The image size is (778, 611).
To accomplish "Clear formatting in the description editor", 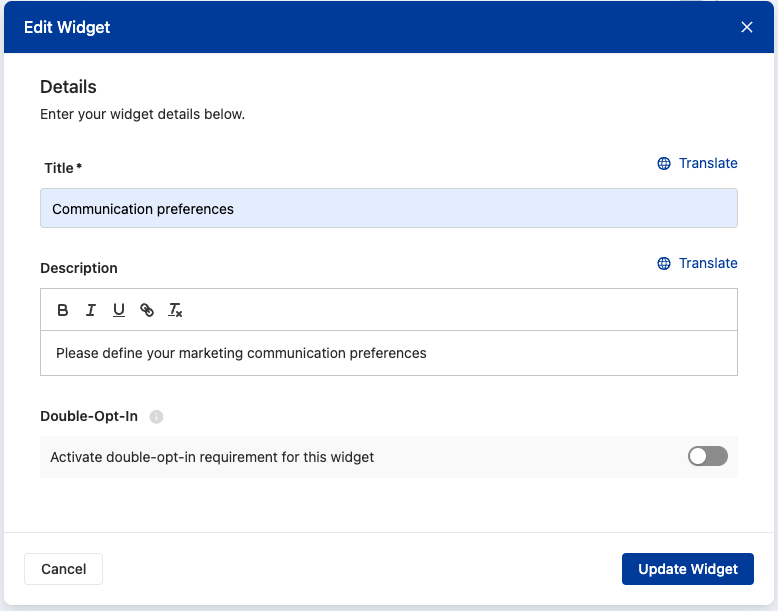I will click(x=175, y=310).
